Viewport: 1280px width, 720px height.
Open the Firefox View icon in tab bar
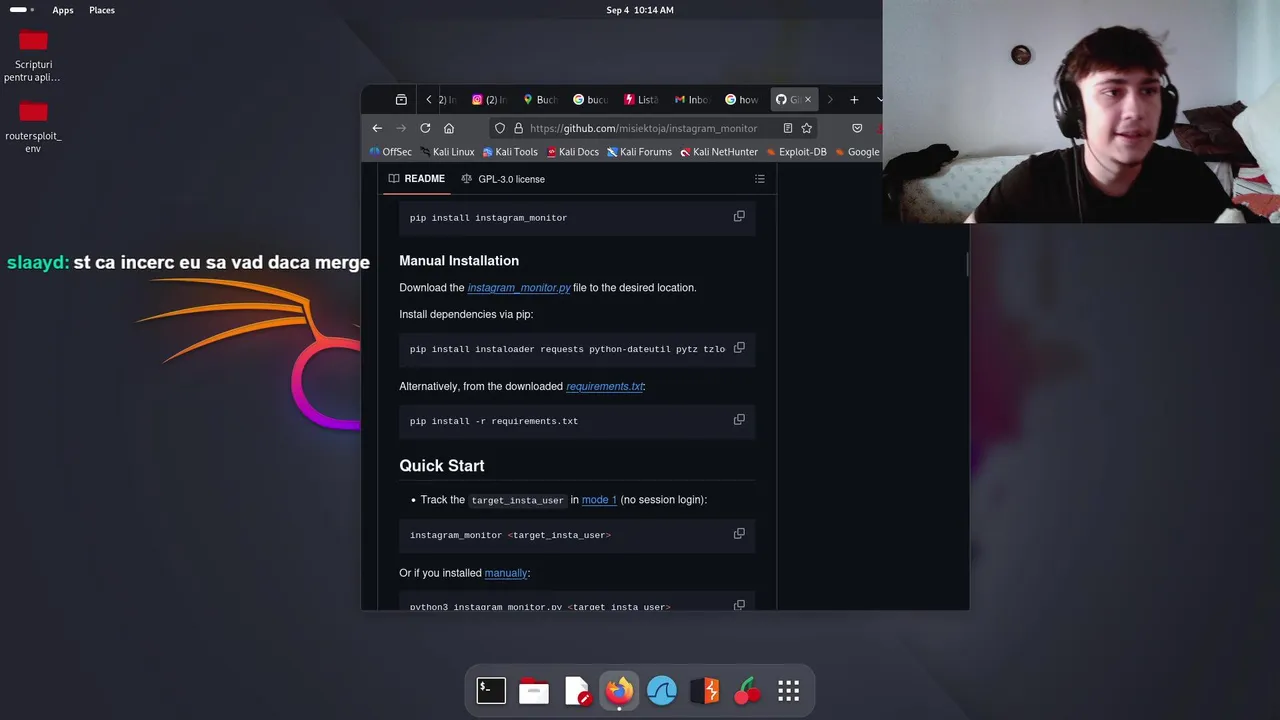coord(401,100)
